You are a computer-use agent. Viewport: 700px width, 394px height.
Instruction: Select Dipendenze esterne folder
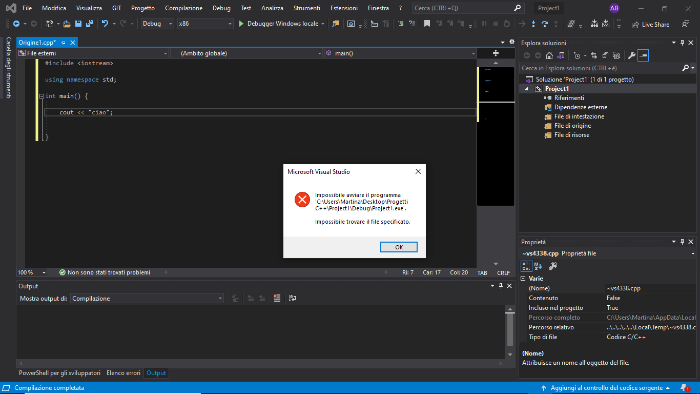[x=580, y=107]
